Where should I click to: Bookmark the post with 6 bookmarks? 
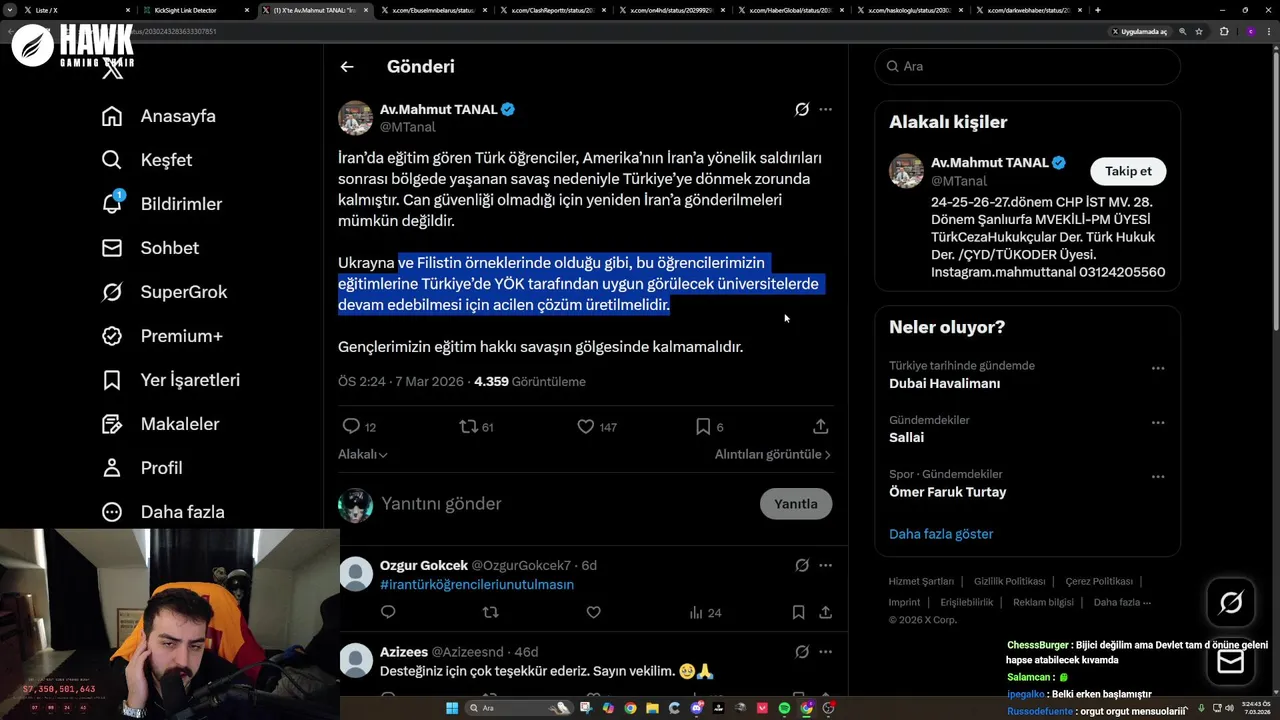[x=703, y=427]
